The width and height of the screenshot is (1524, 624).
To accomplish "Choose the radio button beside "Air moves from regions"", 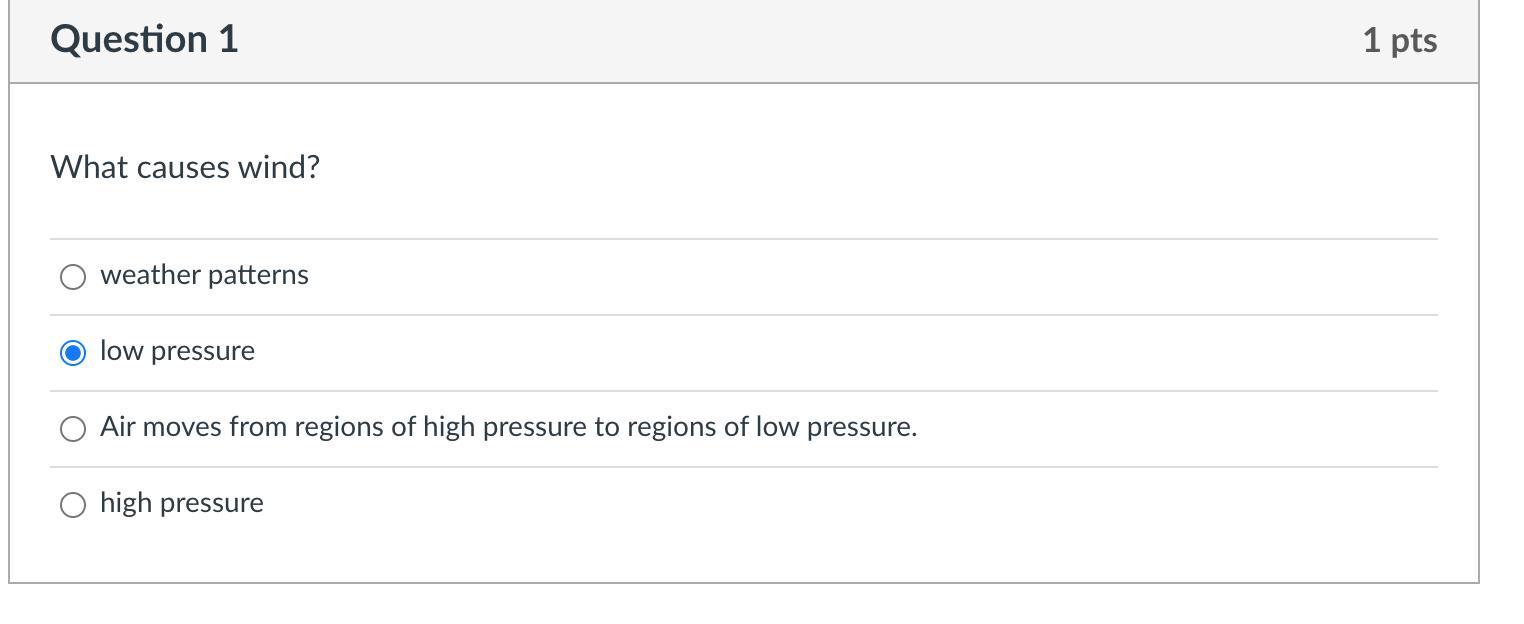I will click(73, 429).
